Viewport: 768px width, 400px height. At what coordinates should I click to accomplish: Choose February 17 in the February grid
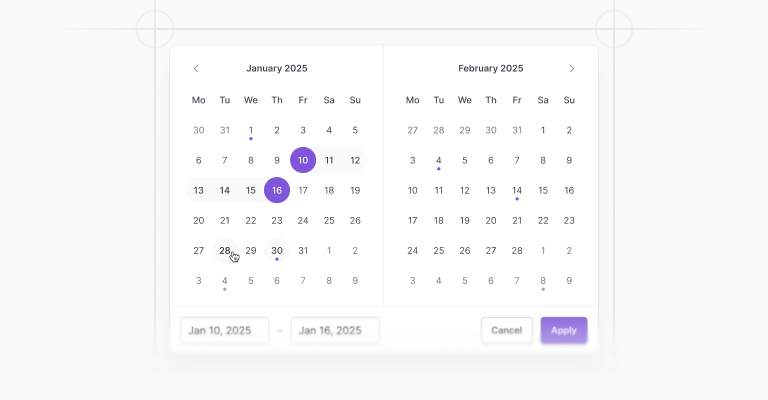pyautogui.click(x=412, y=221)
